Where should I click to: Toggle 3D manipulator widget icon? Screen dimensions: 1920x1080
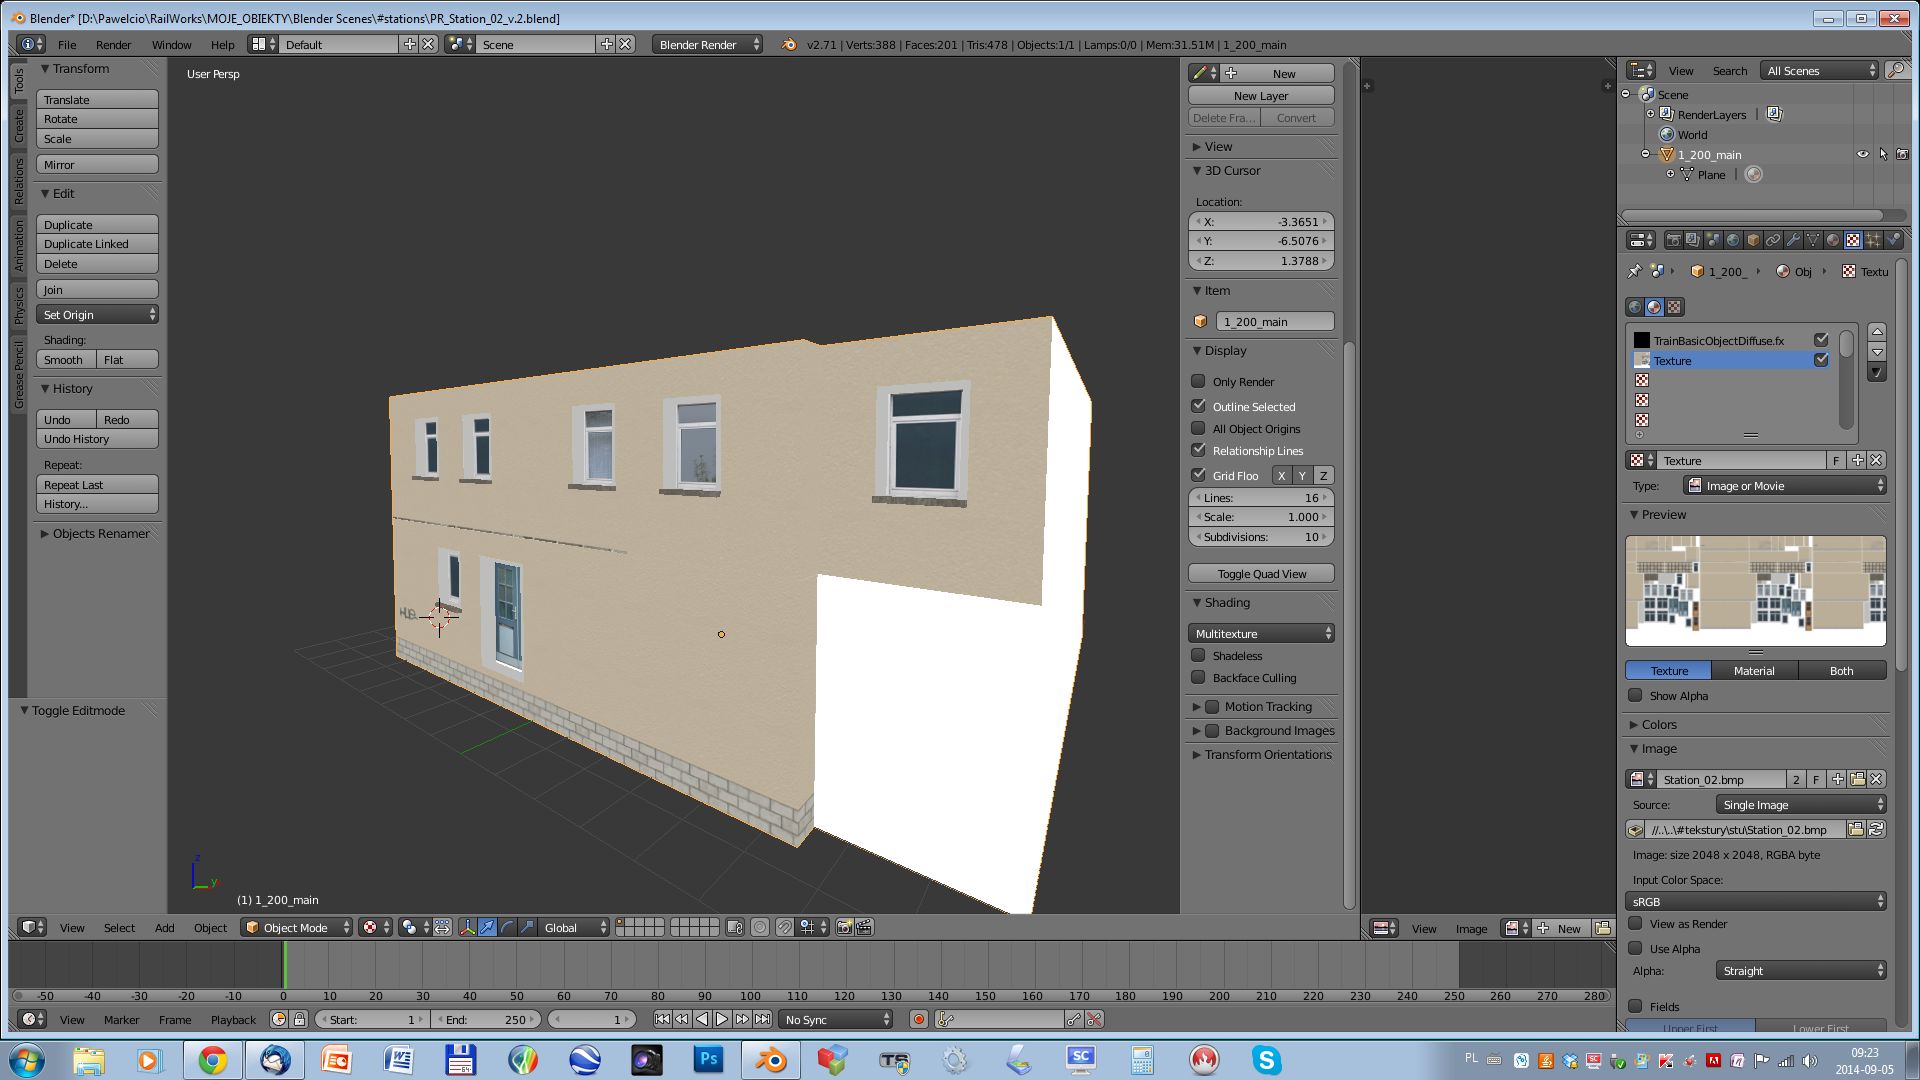(467, 928)
